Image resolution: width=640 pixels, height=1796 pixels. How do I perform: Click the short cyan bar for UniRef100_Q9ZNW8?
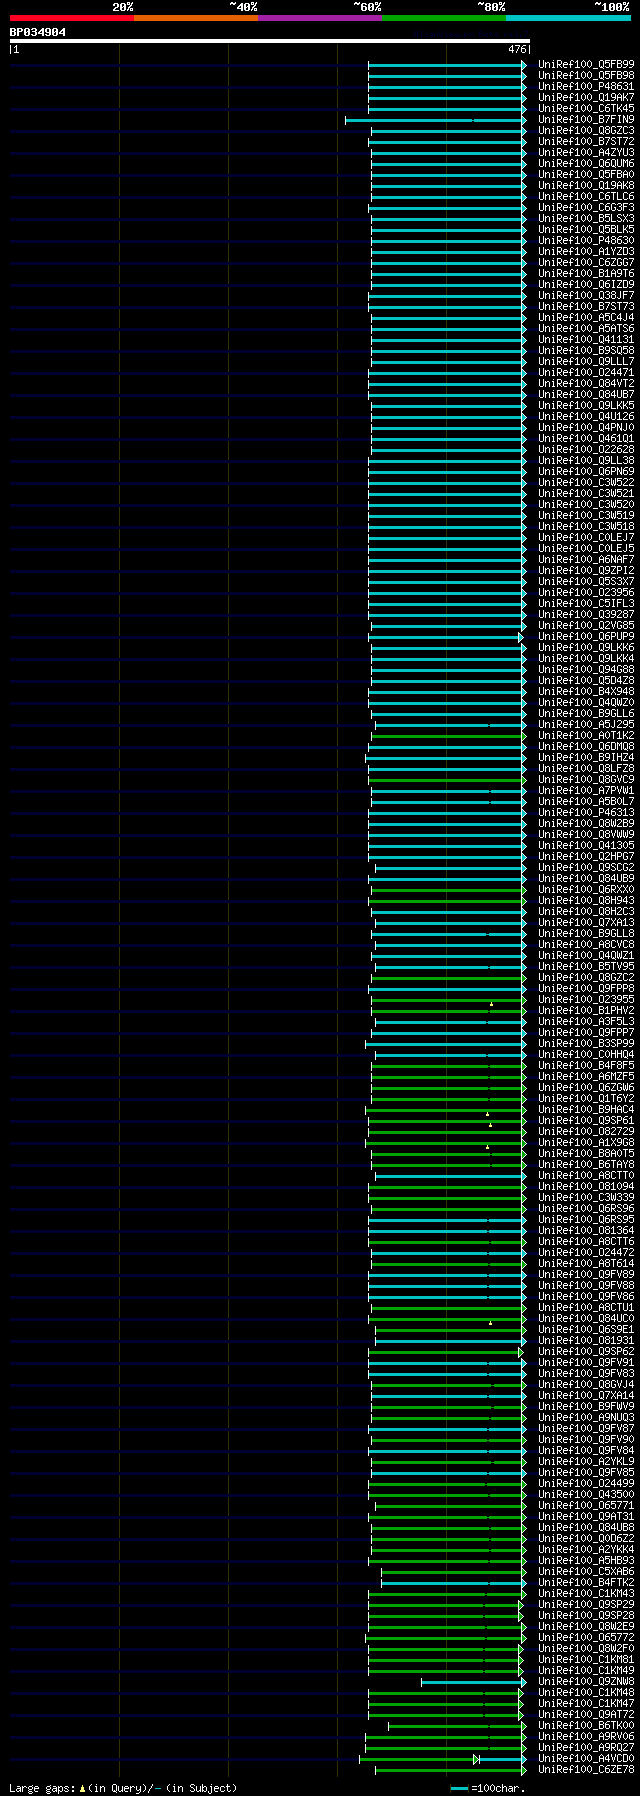coord(473,1682)
